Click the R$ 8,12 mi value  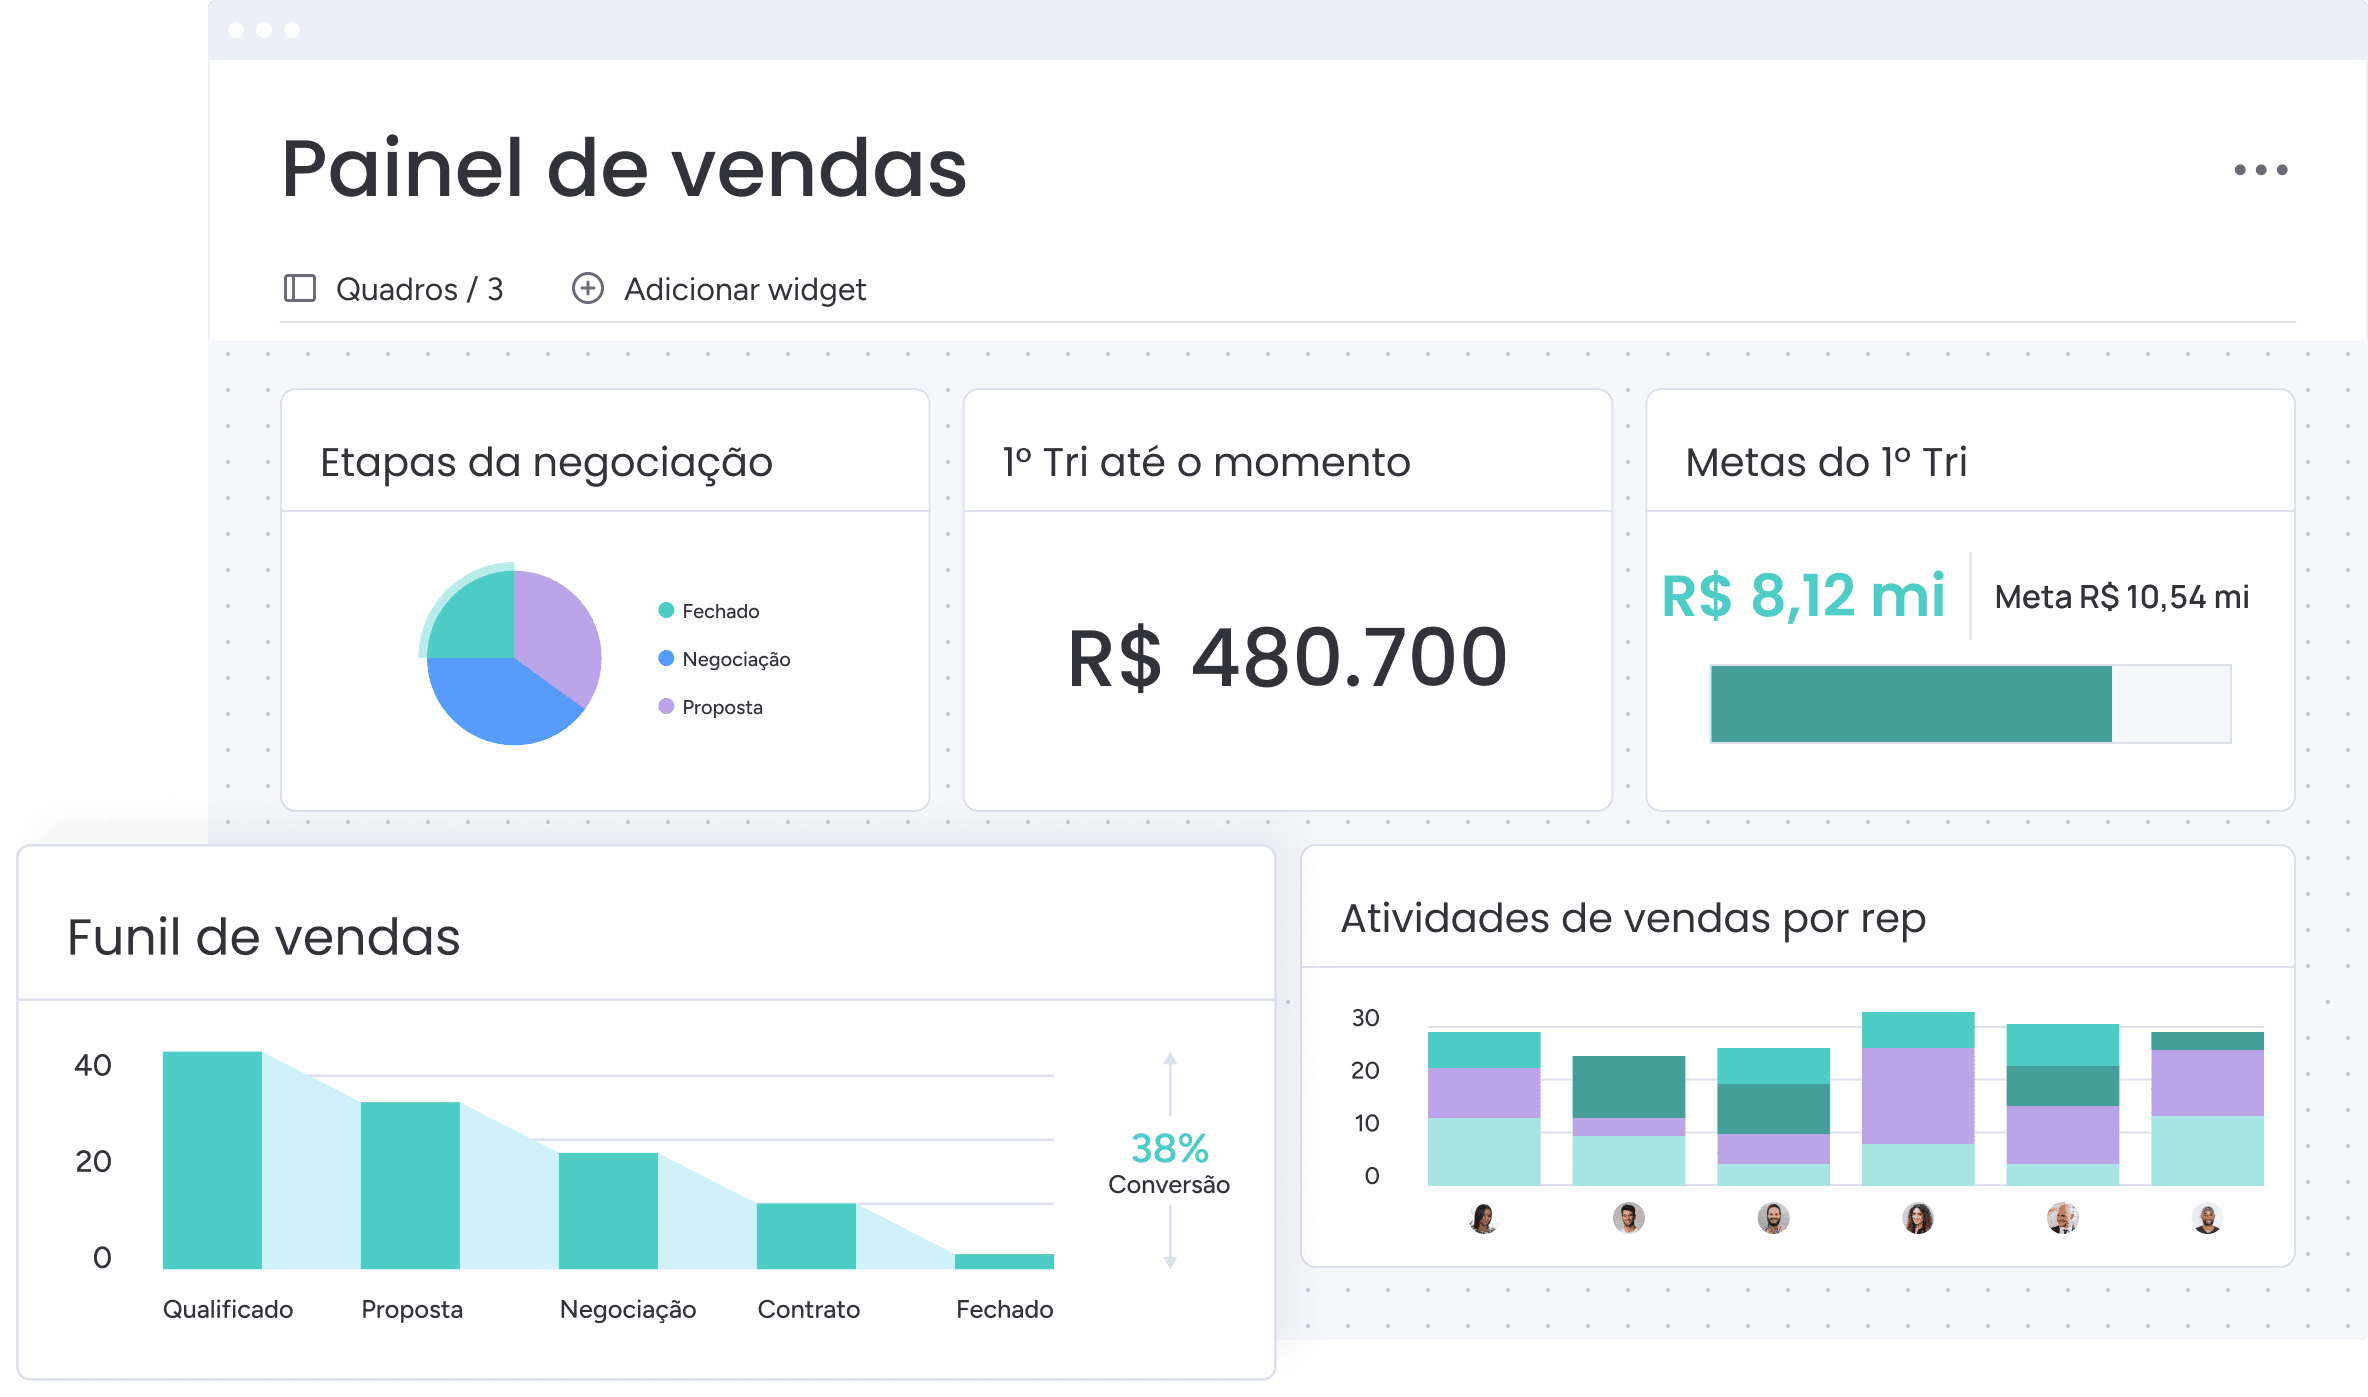[x=1803, y=596]
